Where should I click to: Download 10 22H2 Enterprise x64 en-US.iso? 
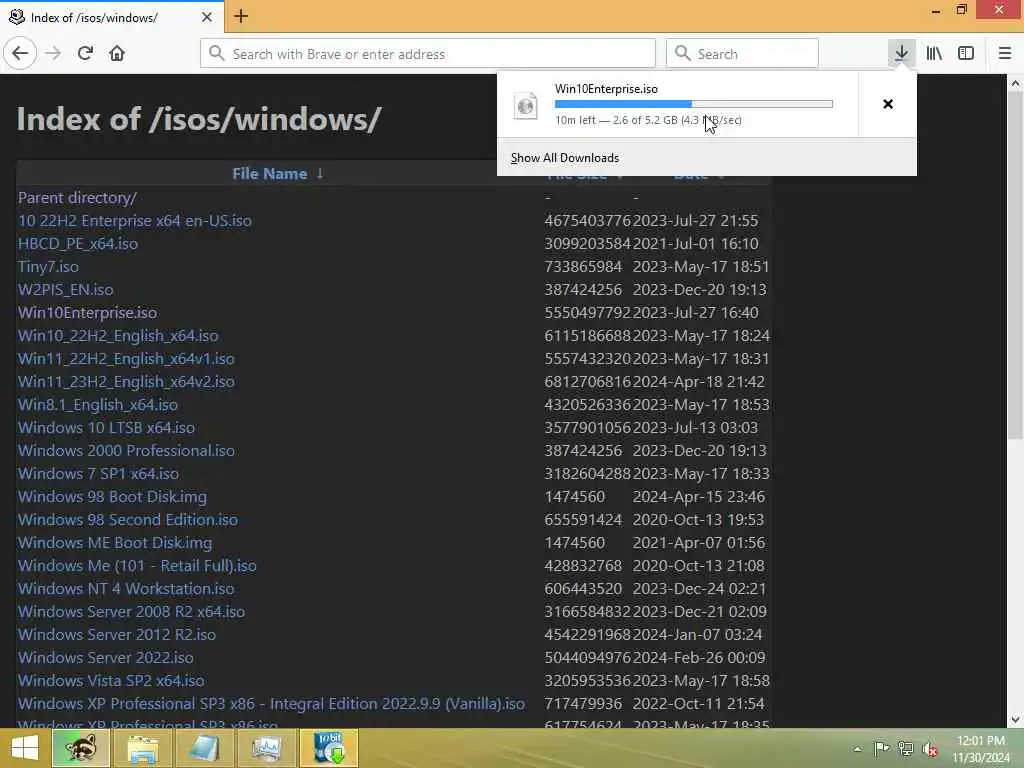(135, 221)
